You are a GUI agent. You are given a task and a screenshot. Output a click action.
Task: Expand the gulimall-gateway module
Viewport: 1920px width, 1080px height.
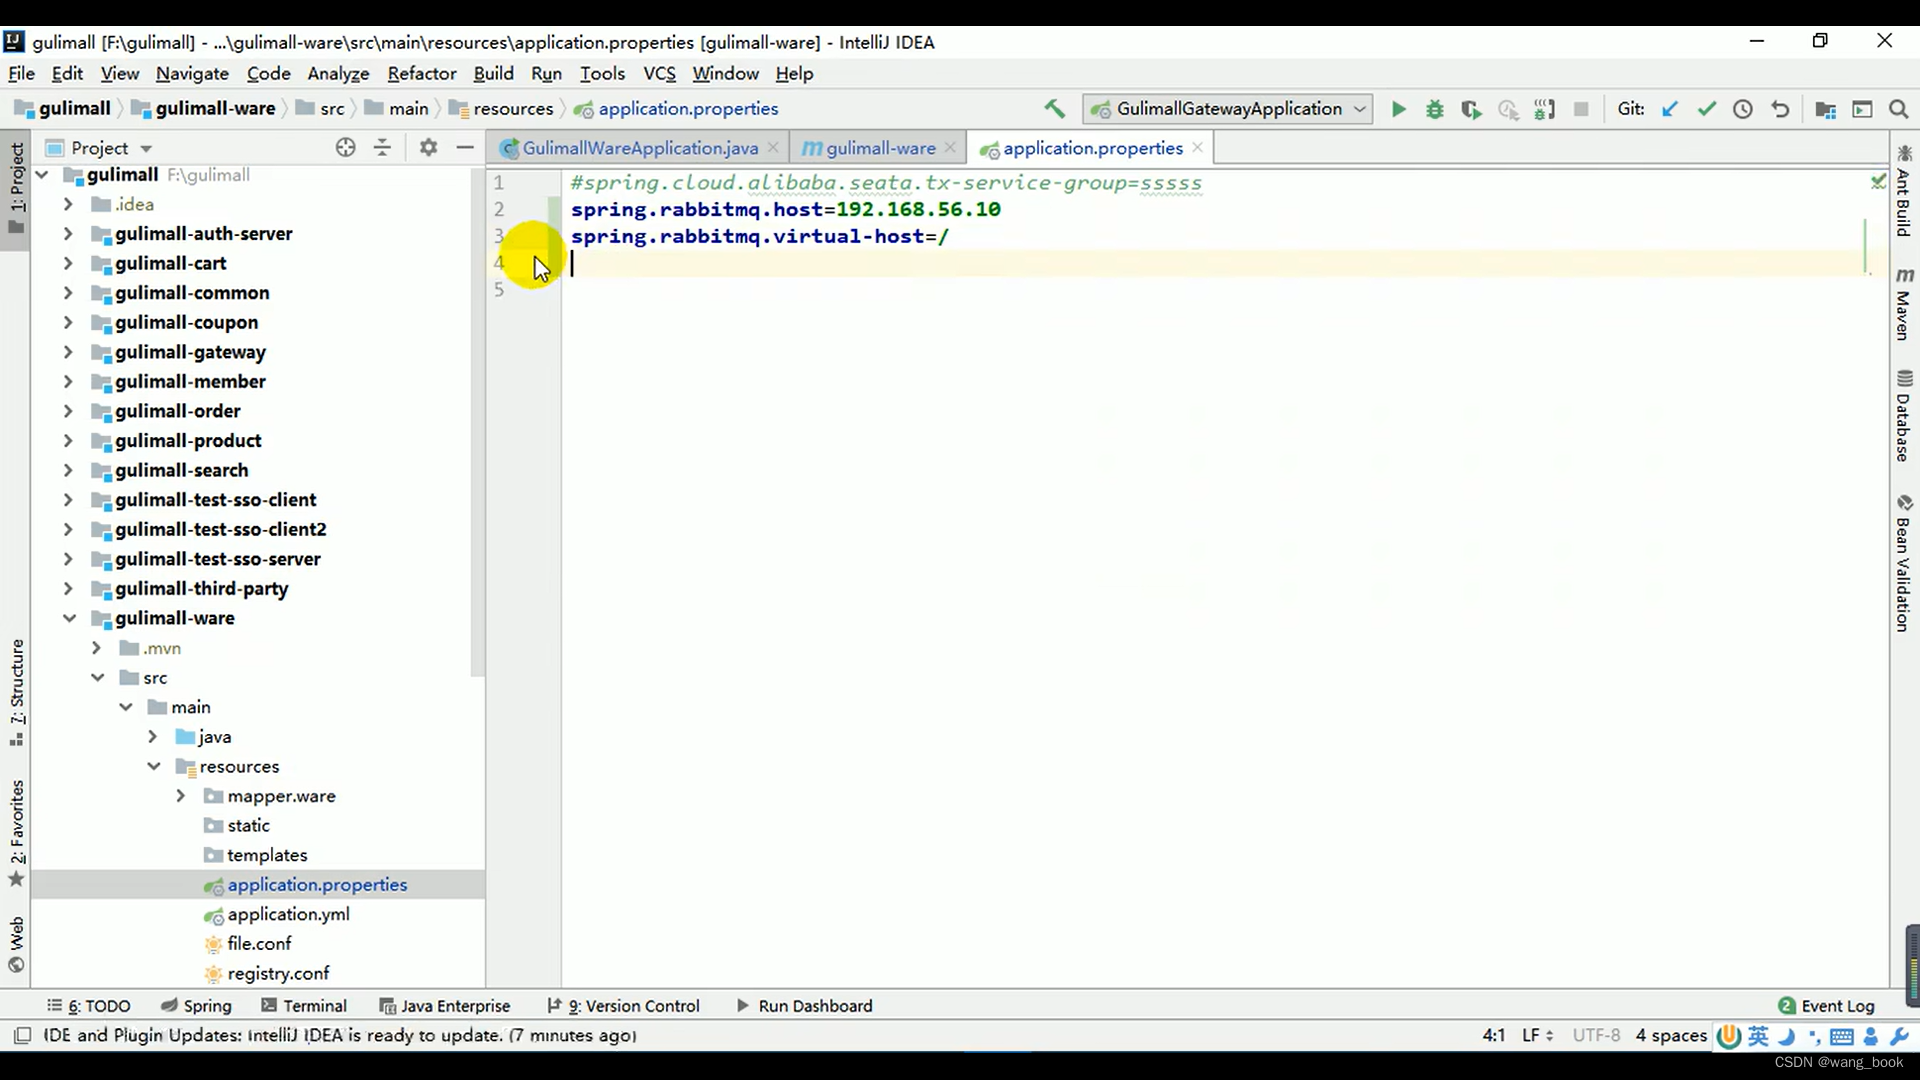point(68,352)
